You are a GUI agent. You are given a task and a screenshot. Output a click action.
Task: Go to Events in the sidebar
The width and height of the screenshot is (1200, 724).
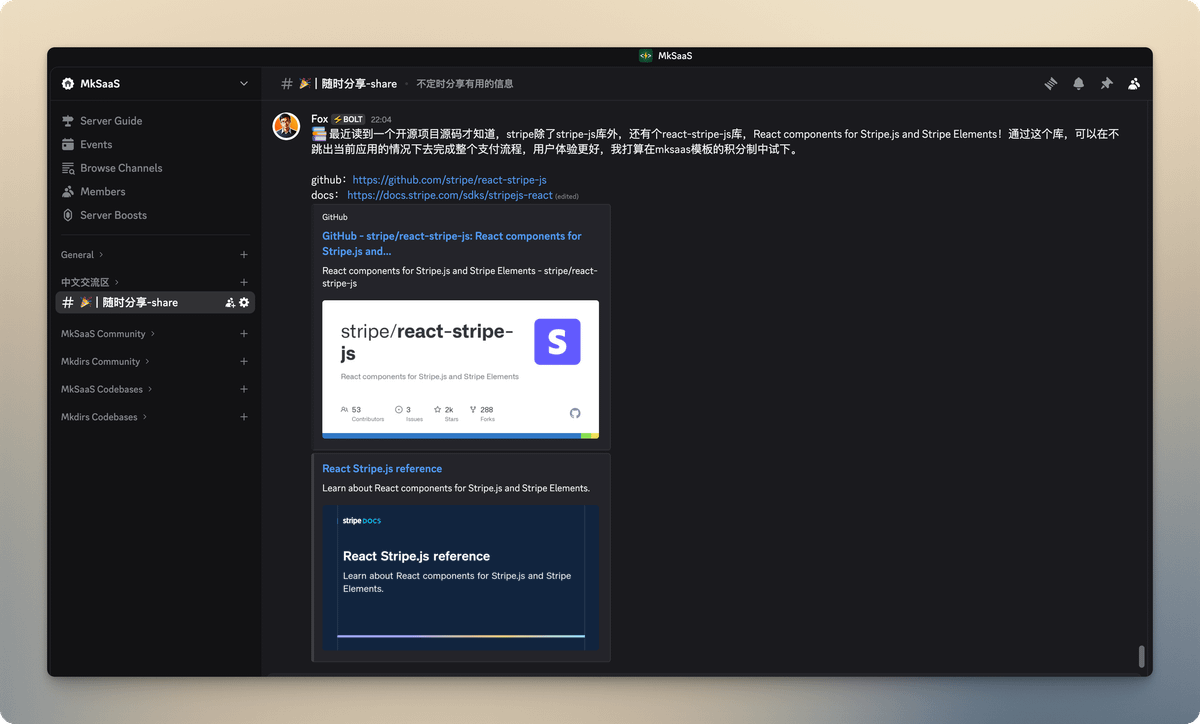pyautogui.click(x=96, y=145)
